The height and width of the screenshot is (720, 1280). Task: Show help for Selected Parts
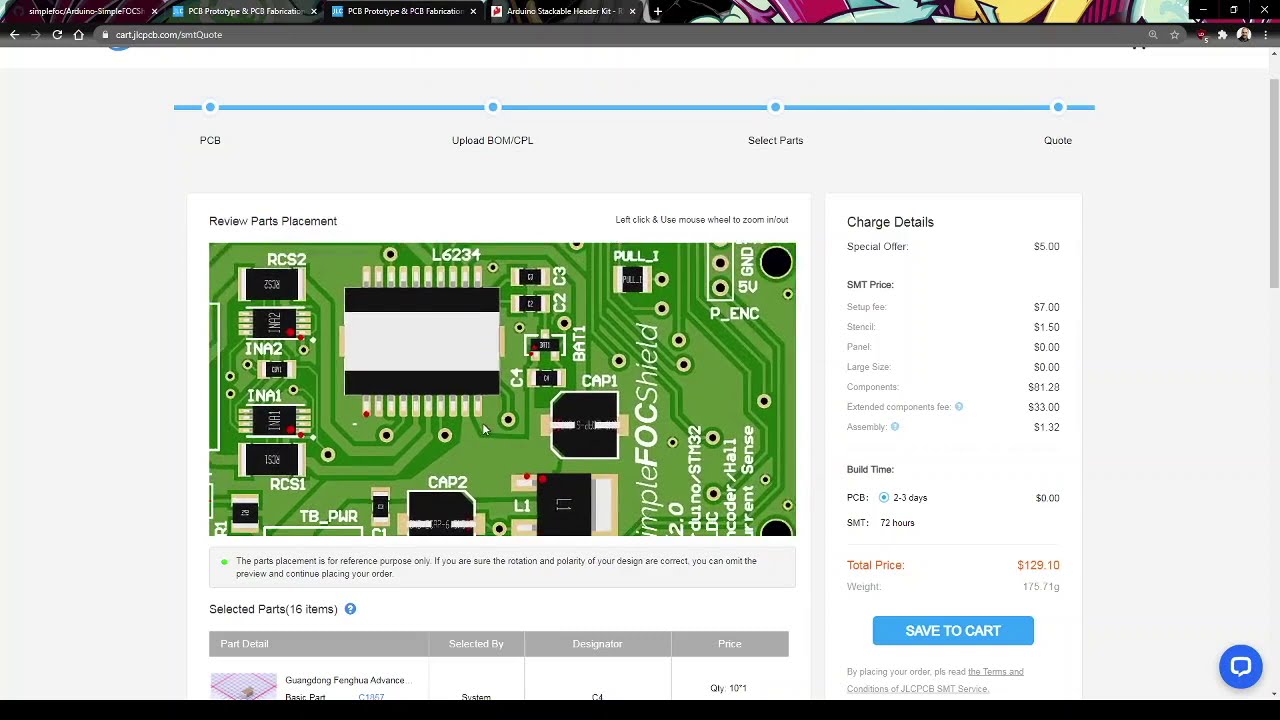pos(350,609)
